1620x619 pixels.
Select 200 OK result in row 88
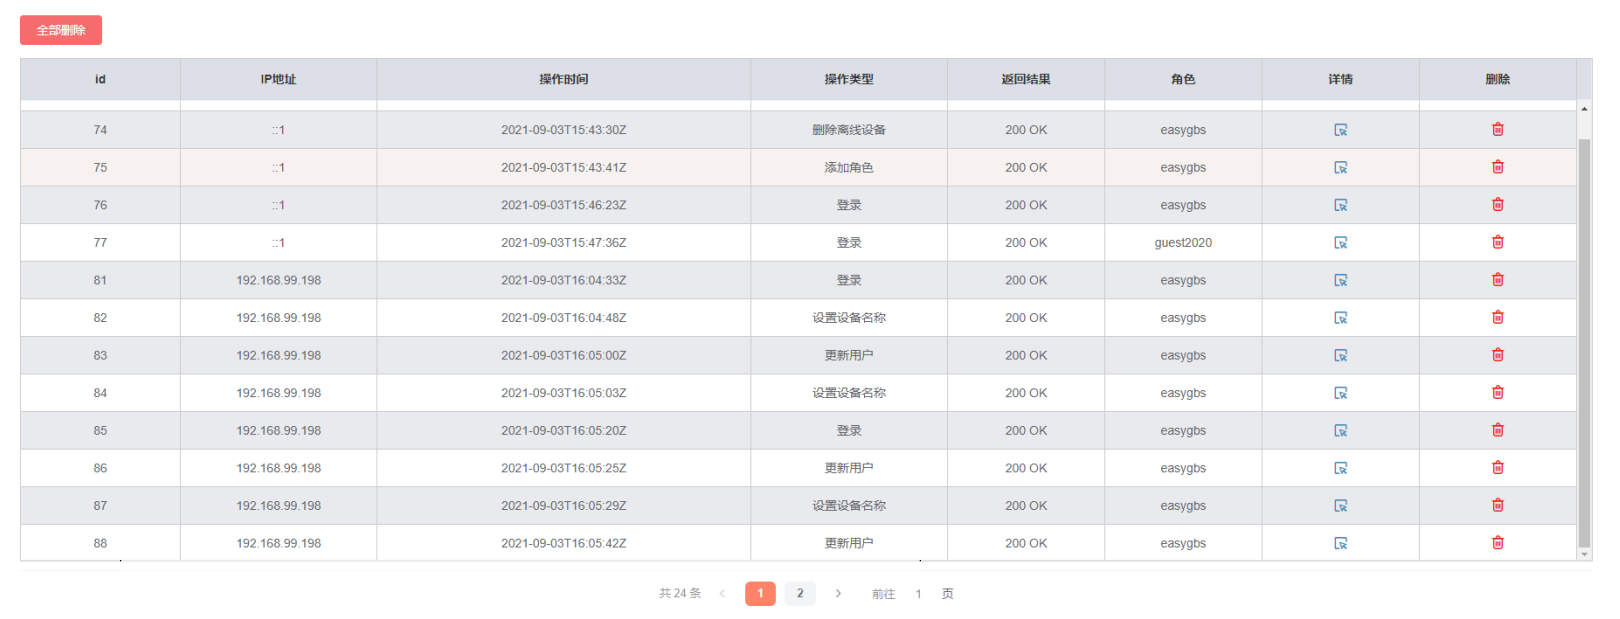pyautogui.click(x=1026, y=543)
